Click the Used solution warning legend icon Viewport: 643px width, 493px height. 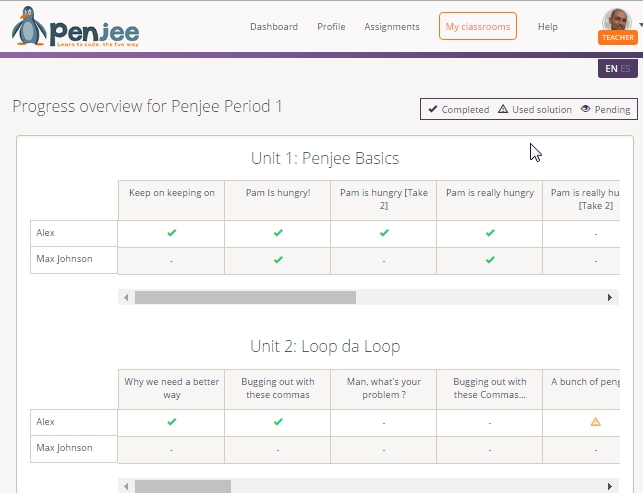coord(503,109)
